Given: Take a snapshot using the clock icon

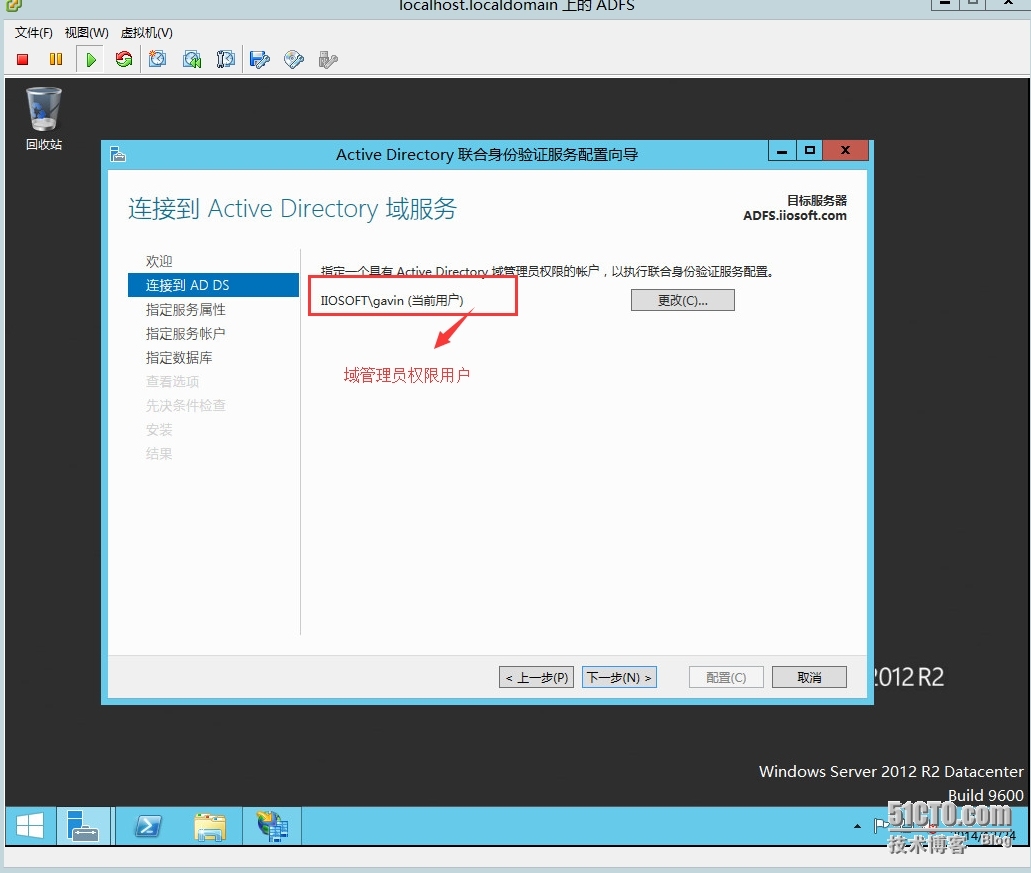Looking at the screenshot, I should pos(157,60).
